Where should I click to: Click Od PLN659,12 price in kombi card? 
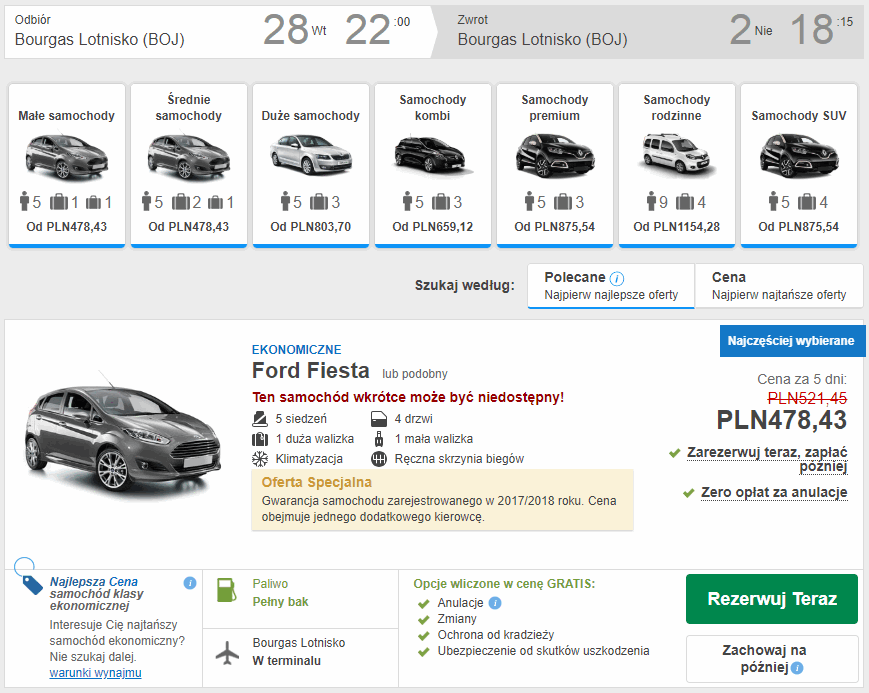(x=433, y=227)
